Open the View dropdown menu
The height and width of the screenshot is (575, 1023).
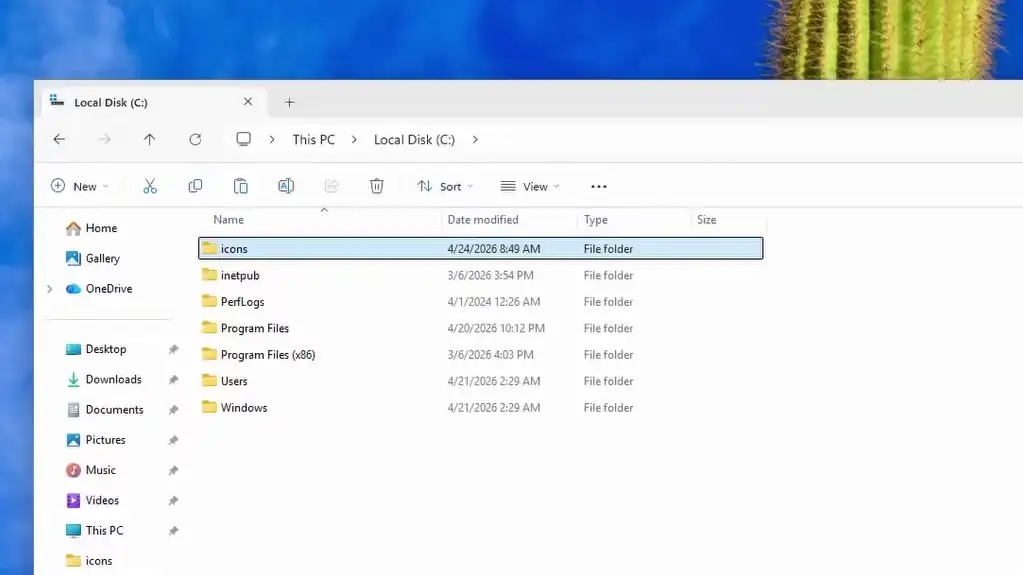[530, 187]
